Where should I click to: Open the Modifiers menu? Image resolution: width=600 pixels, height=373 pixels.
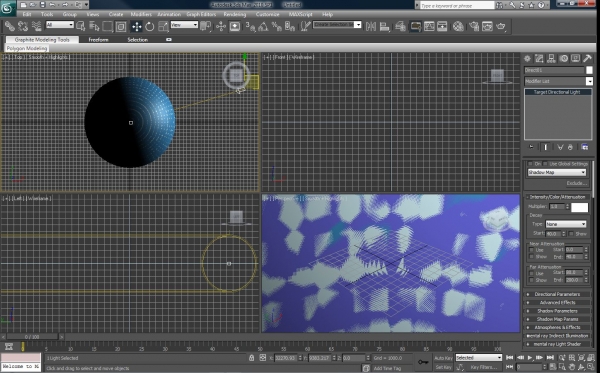(x=141, y=14)
